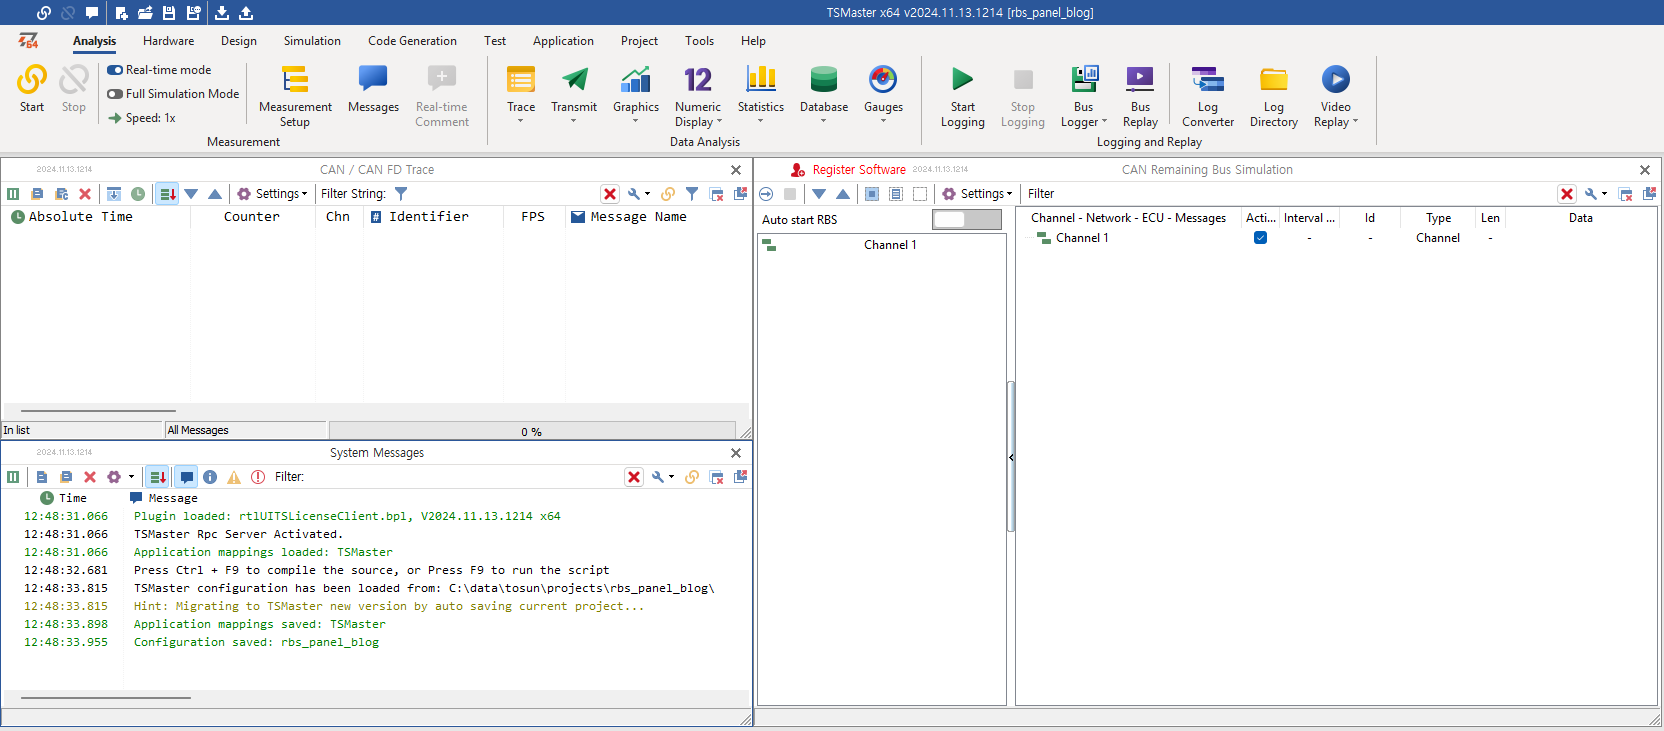Viewport: 1664px width, 731px height.
Task: Toggle the Auto start RBS switch
Action: point(966,219)
